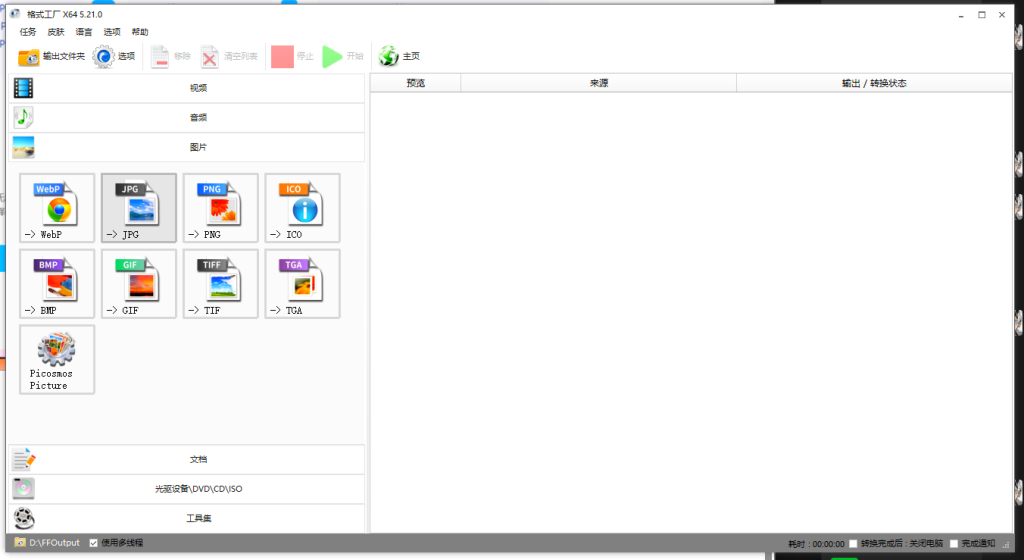Select the TIF converter tile

(x=221, y=284)
